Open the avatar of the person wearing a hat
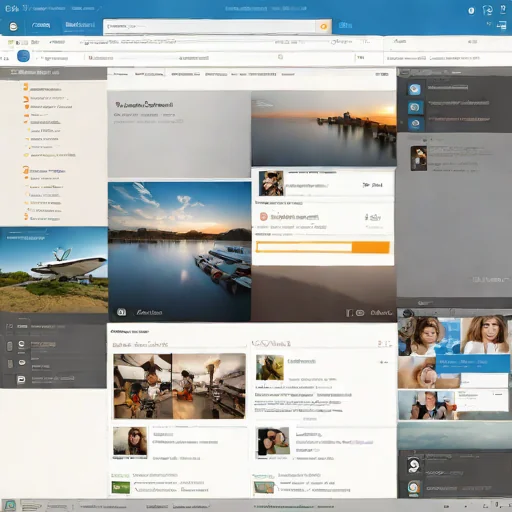Screen dimensions: 512x512 (271, 183)
